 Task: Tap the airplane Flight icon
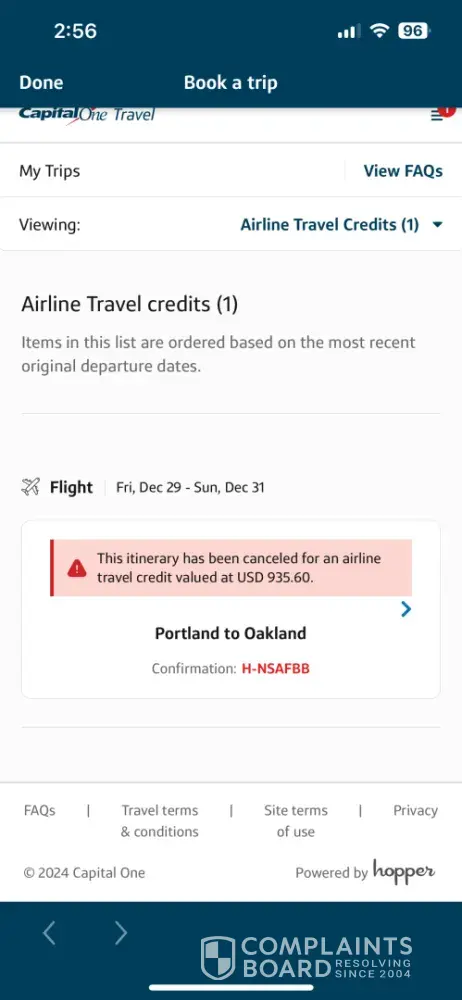[x=31, y=488]
